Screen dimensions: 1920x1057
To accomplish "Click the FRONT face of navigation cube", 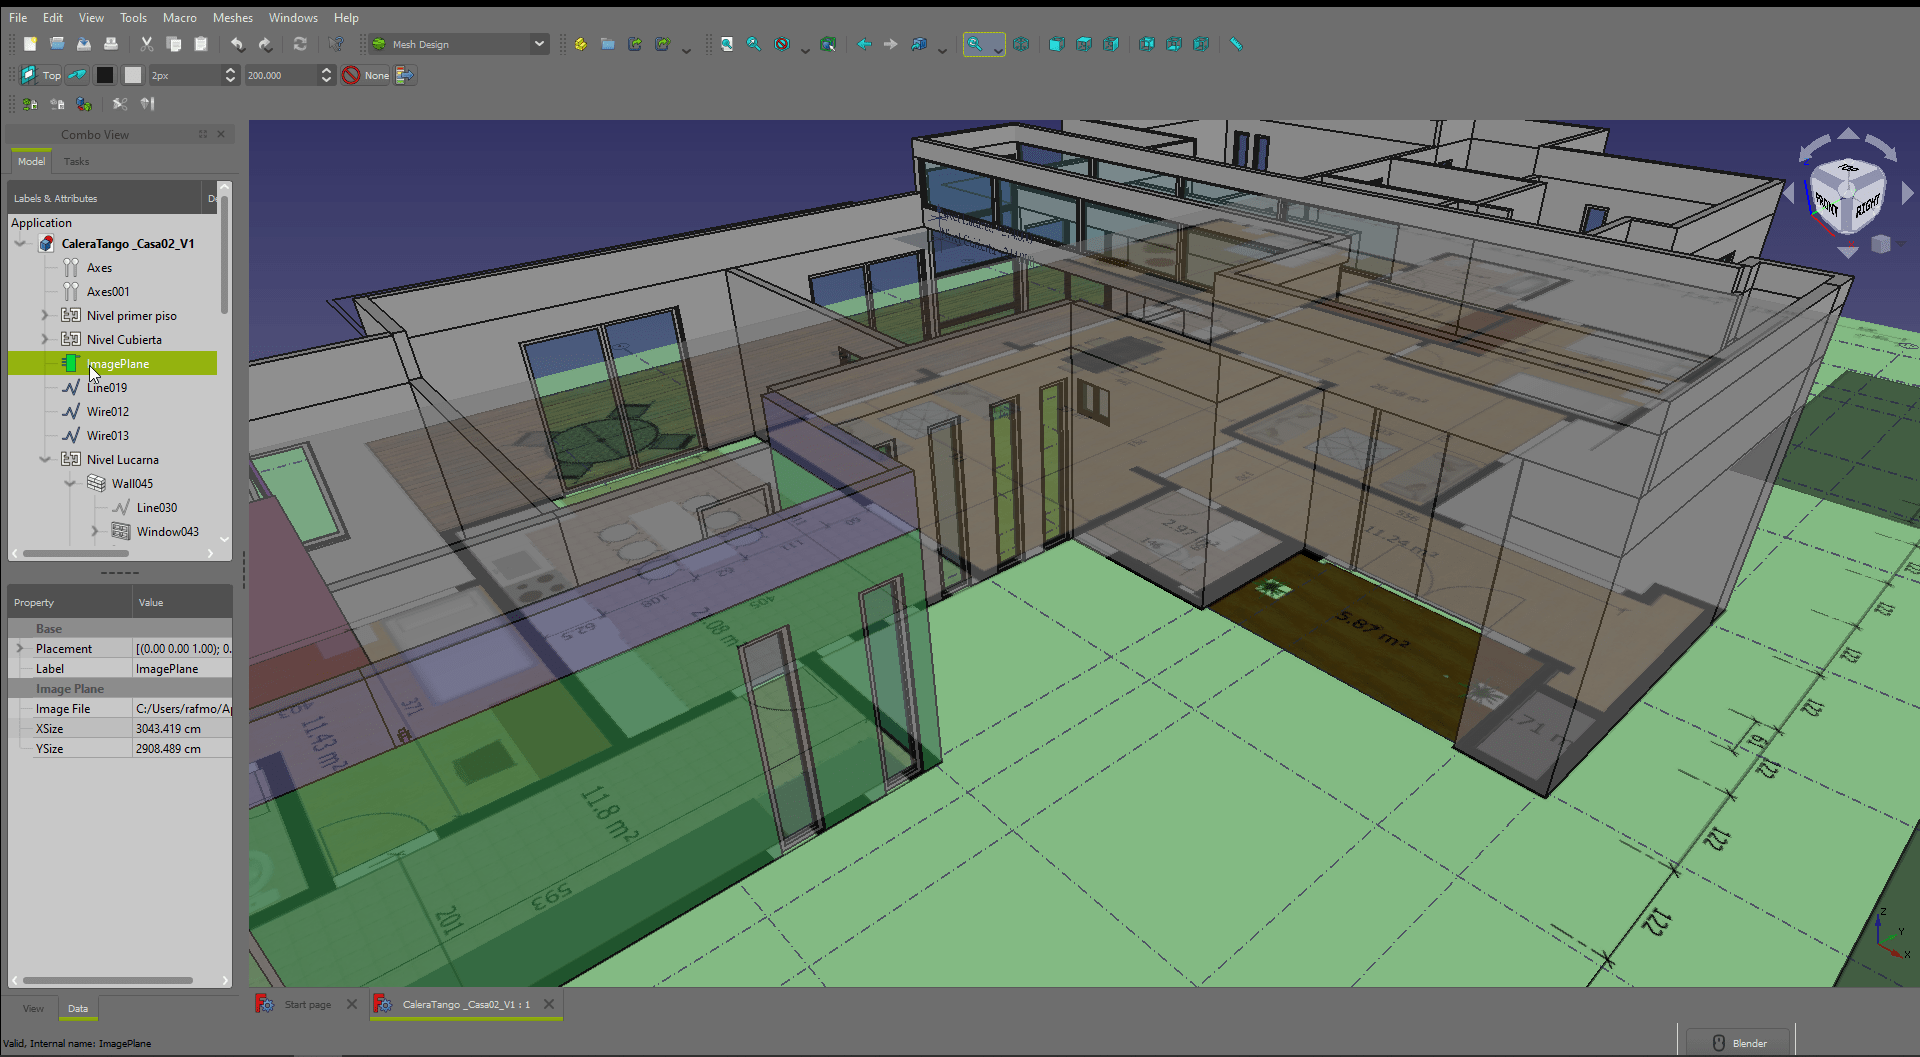I will [1826, 205].
